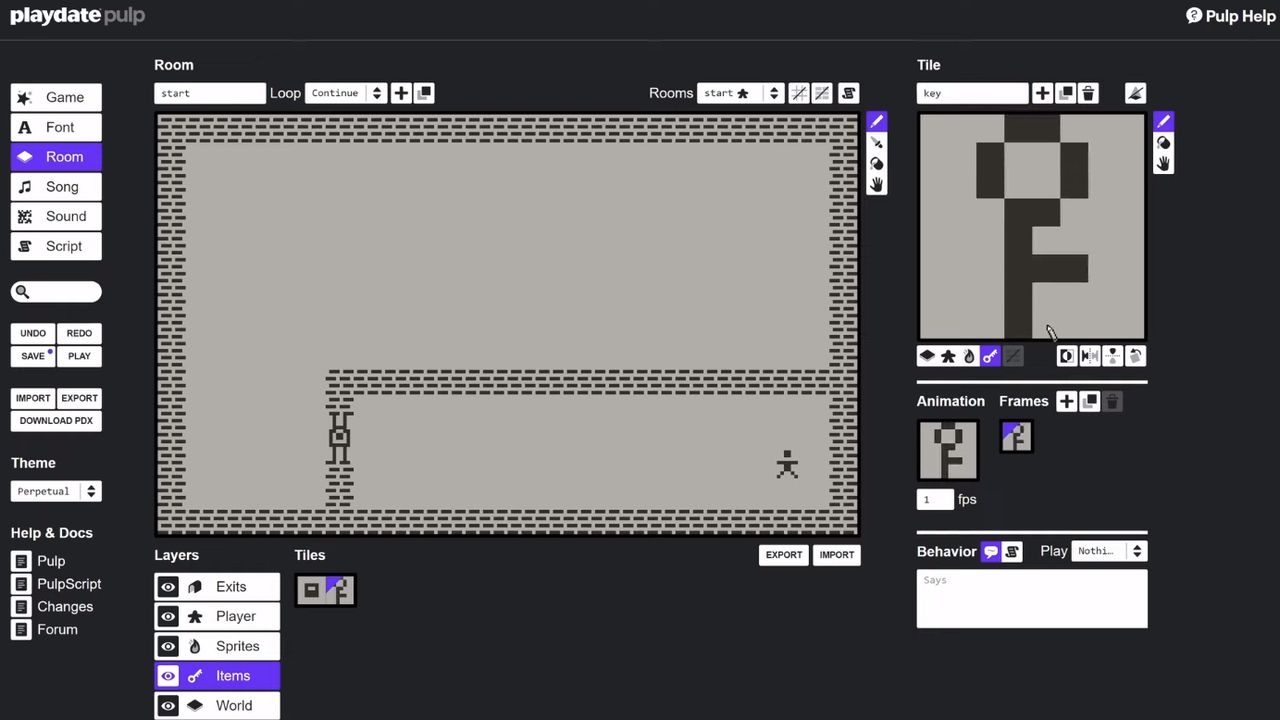Select the hand tool in room editor
This screenshot has height=720, width=1280.
click(877, 185)
